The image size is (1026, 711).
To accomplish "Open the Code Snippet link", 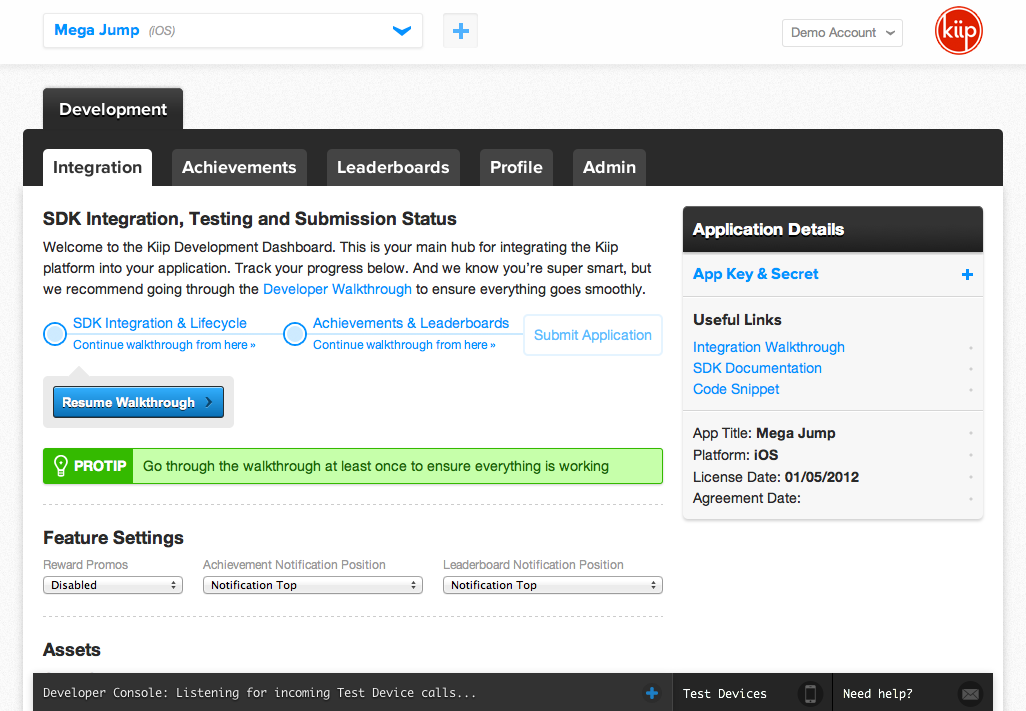I will [736, 389].
